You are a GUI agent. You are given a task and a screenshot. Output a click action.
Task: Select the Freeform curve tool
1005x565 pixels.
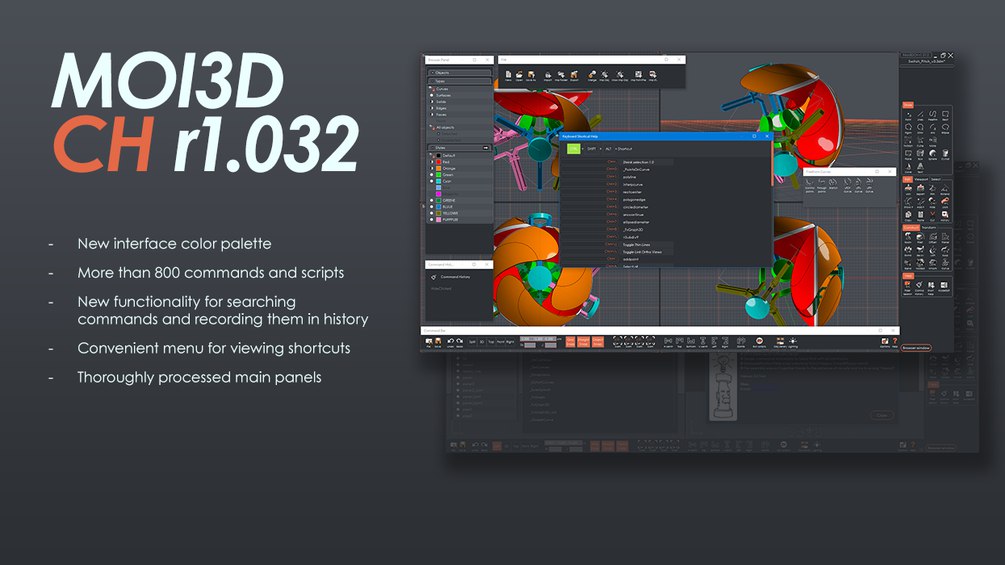(933, 116)
